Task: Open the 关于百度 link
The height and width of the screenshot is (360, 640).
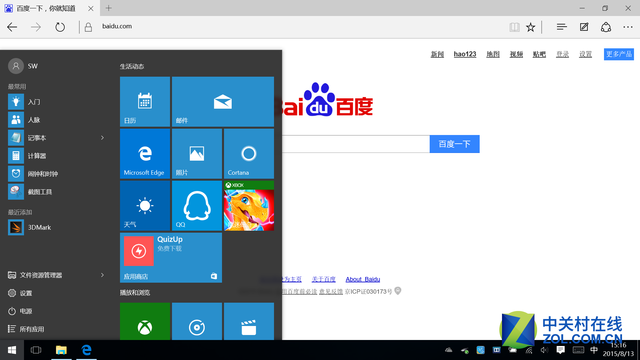Action: (324, 279)
